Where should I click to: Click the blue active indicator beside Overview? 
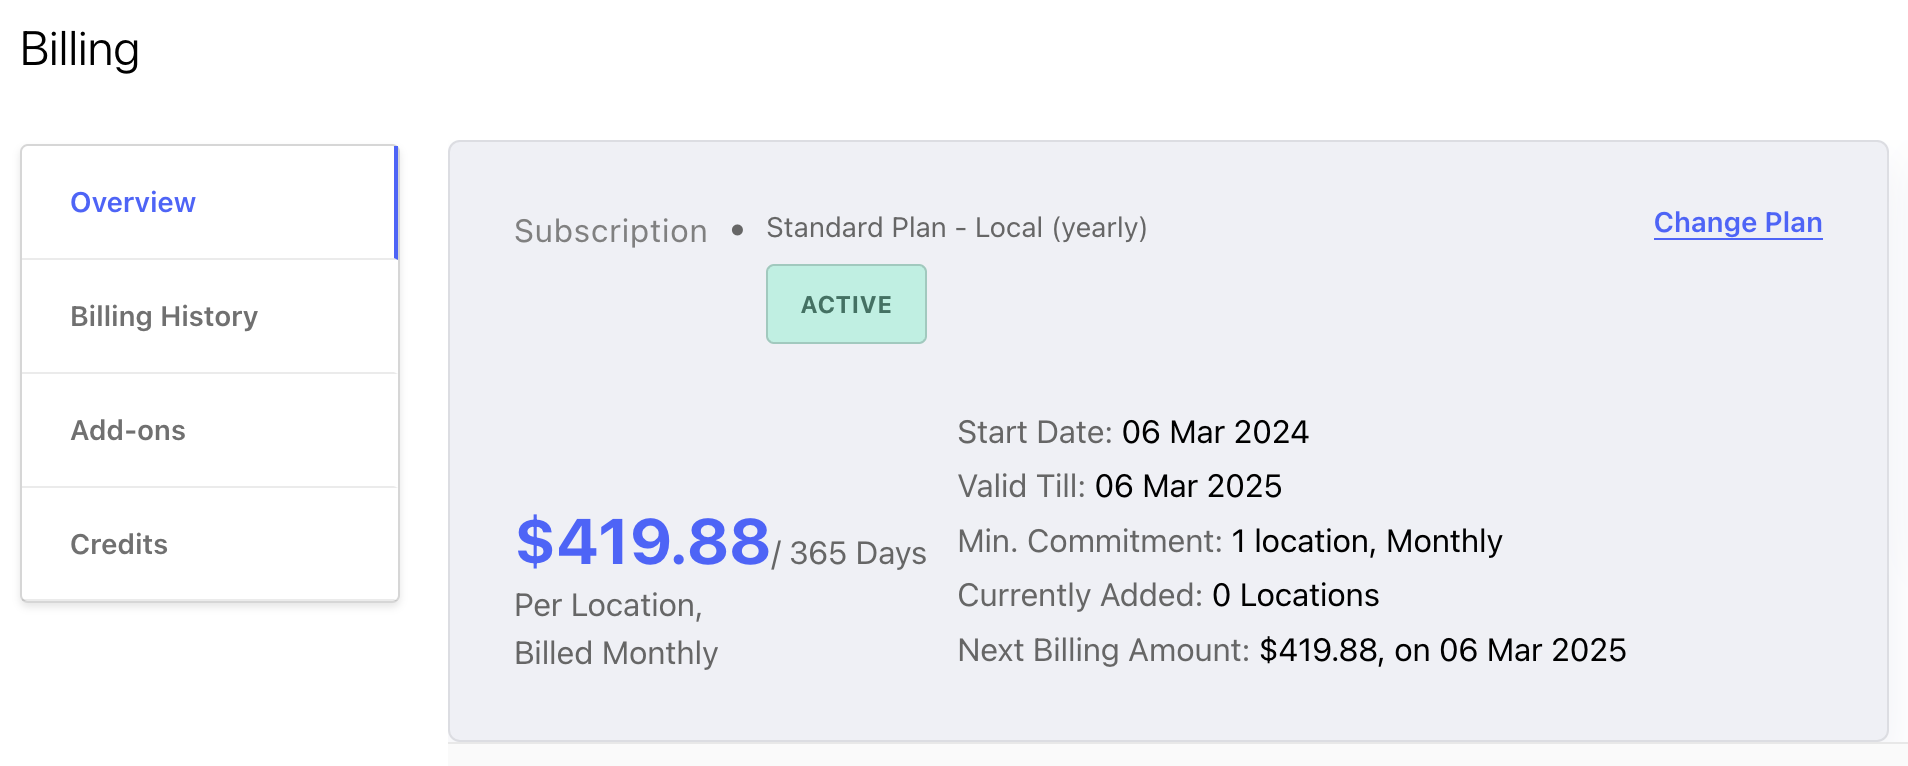[396, 202]
